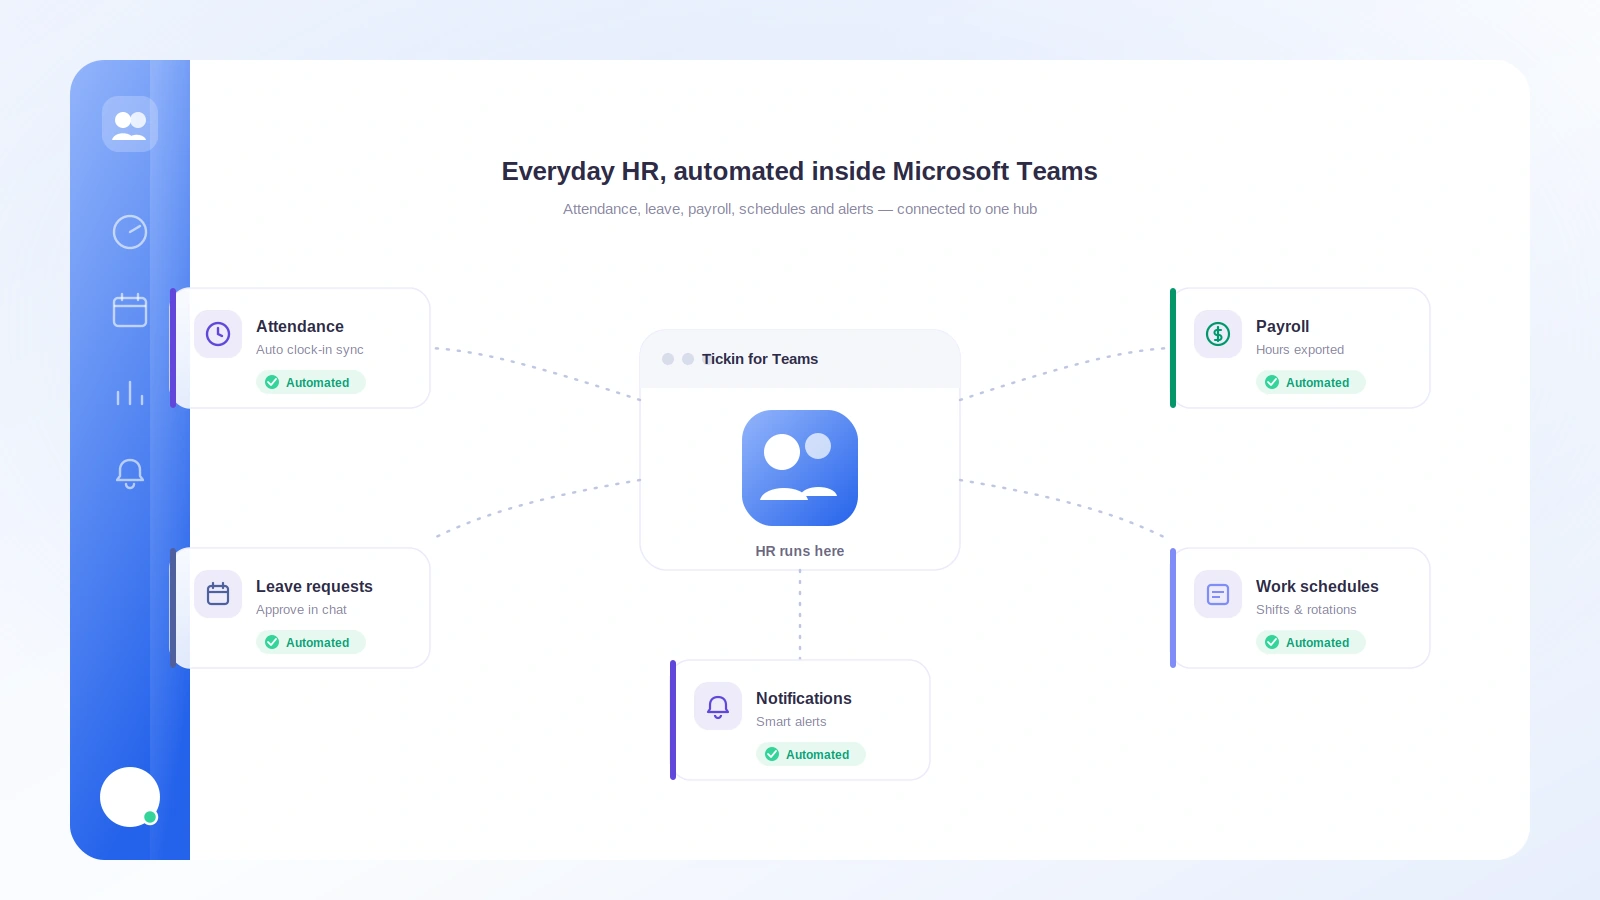Image resolution: width=1600 pixels, height=900 pixels.
Task: Click the Automated badge under Notifications
Action: [811, 754]
